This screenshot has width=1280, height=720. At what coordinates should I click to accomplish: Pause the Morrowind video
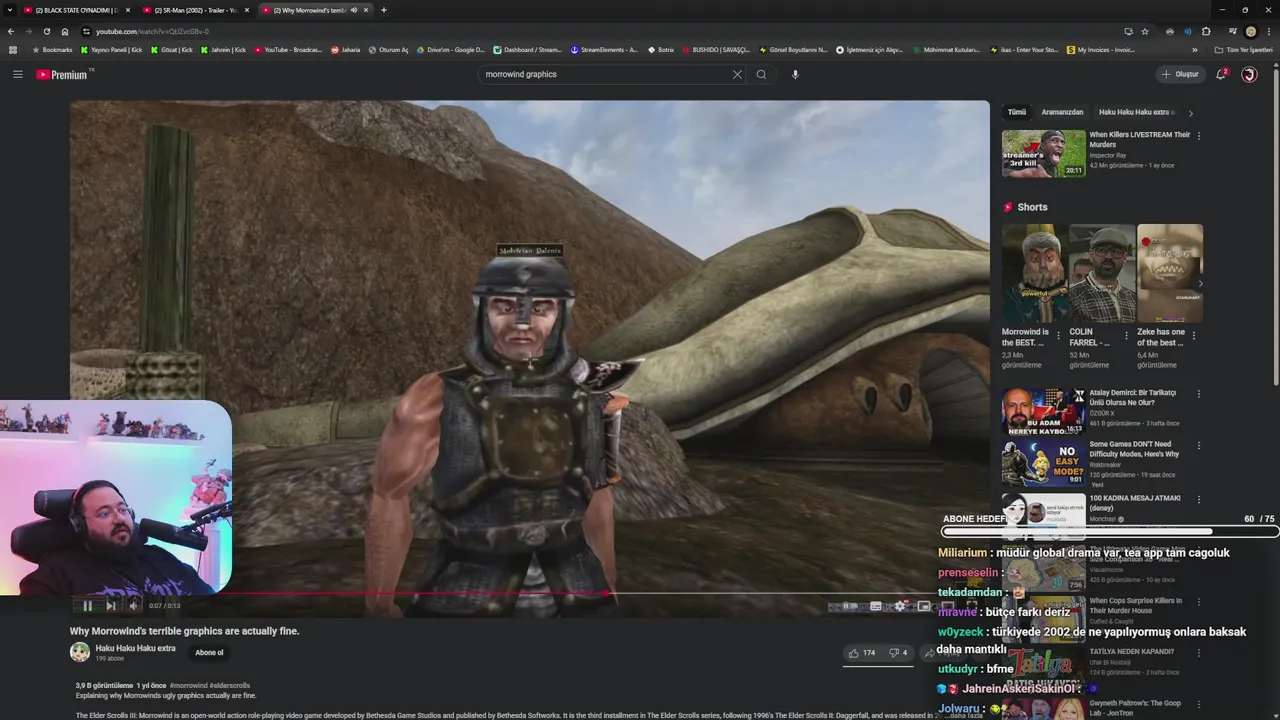pos(87,605)
